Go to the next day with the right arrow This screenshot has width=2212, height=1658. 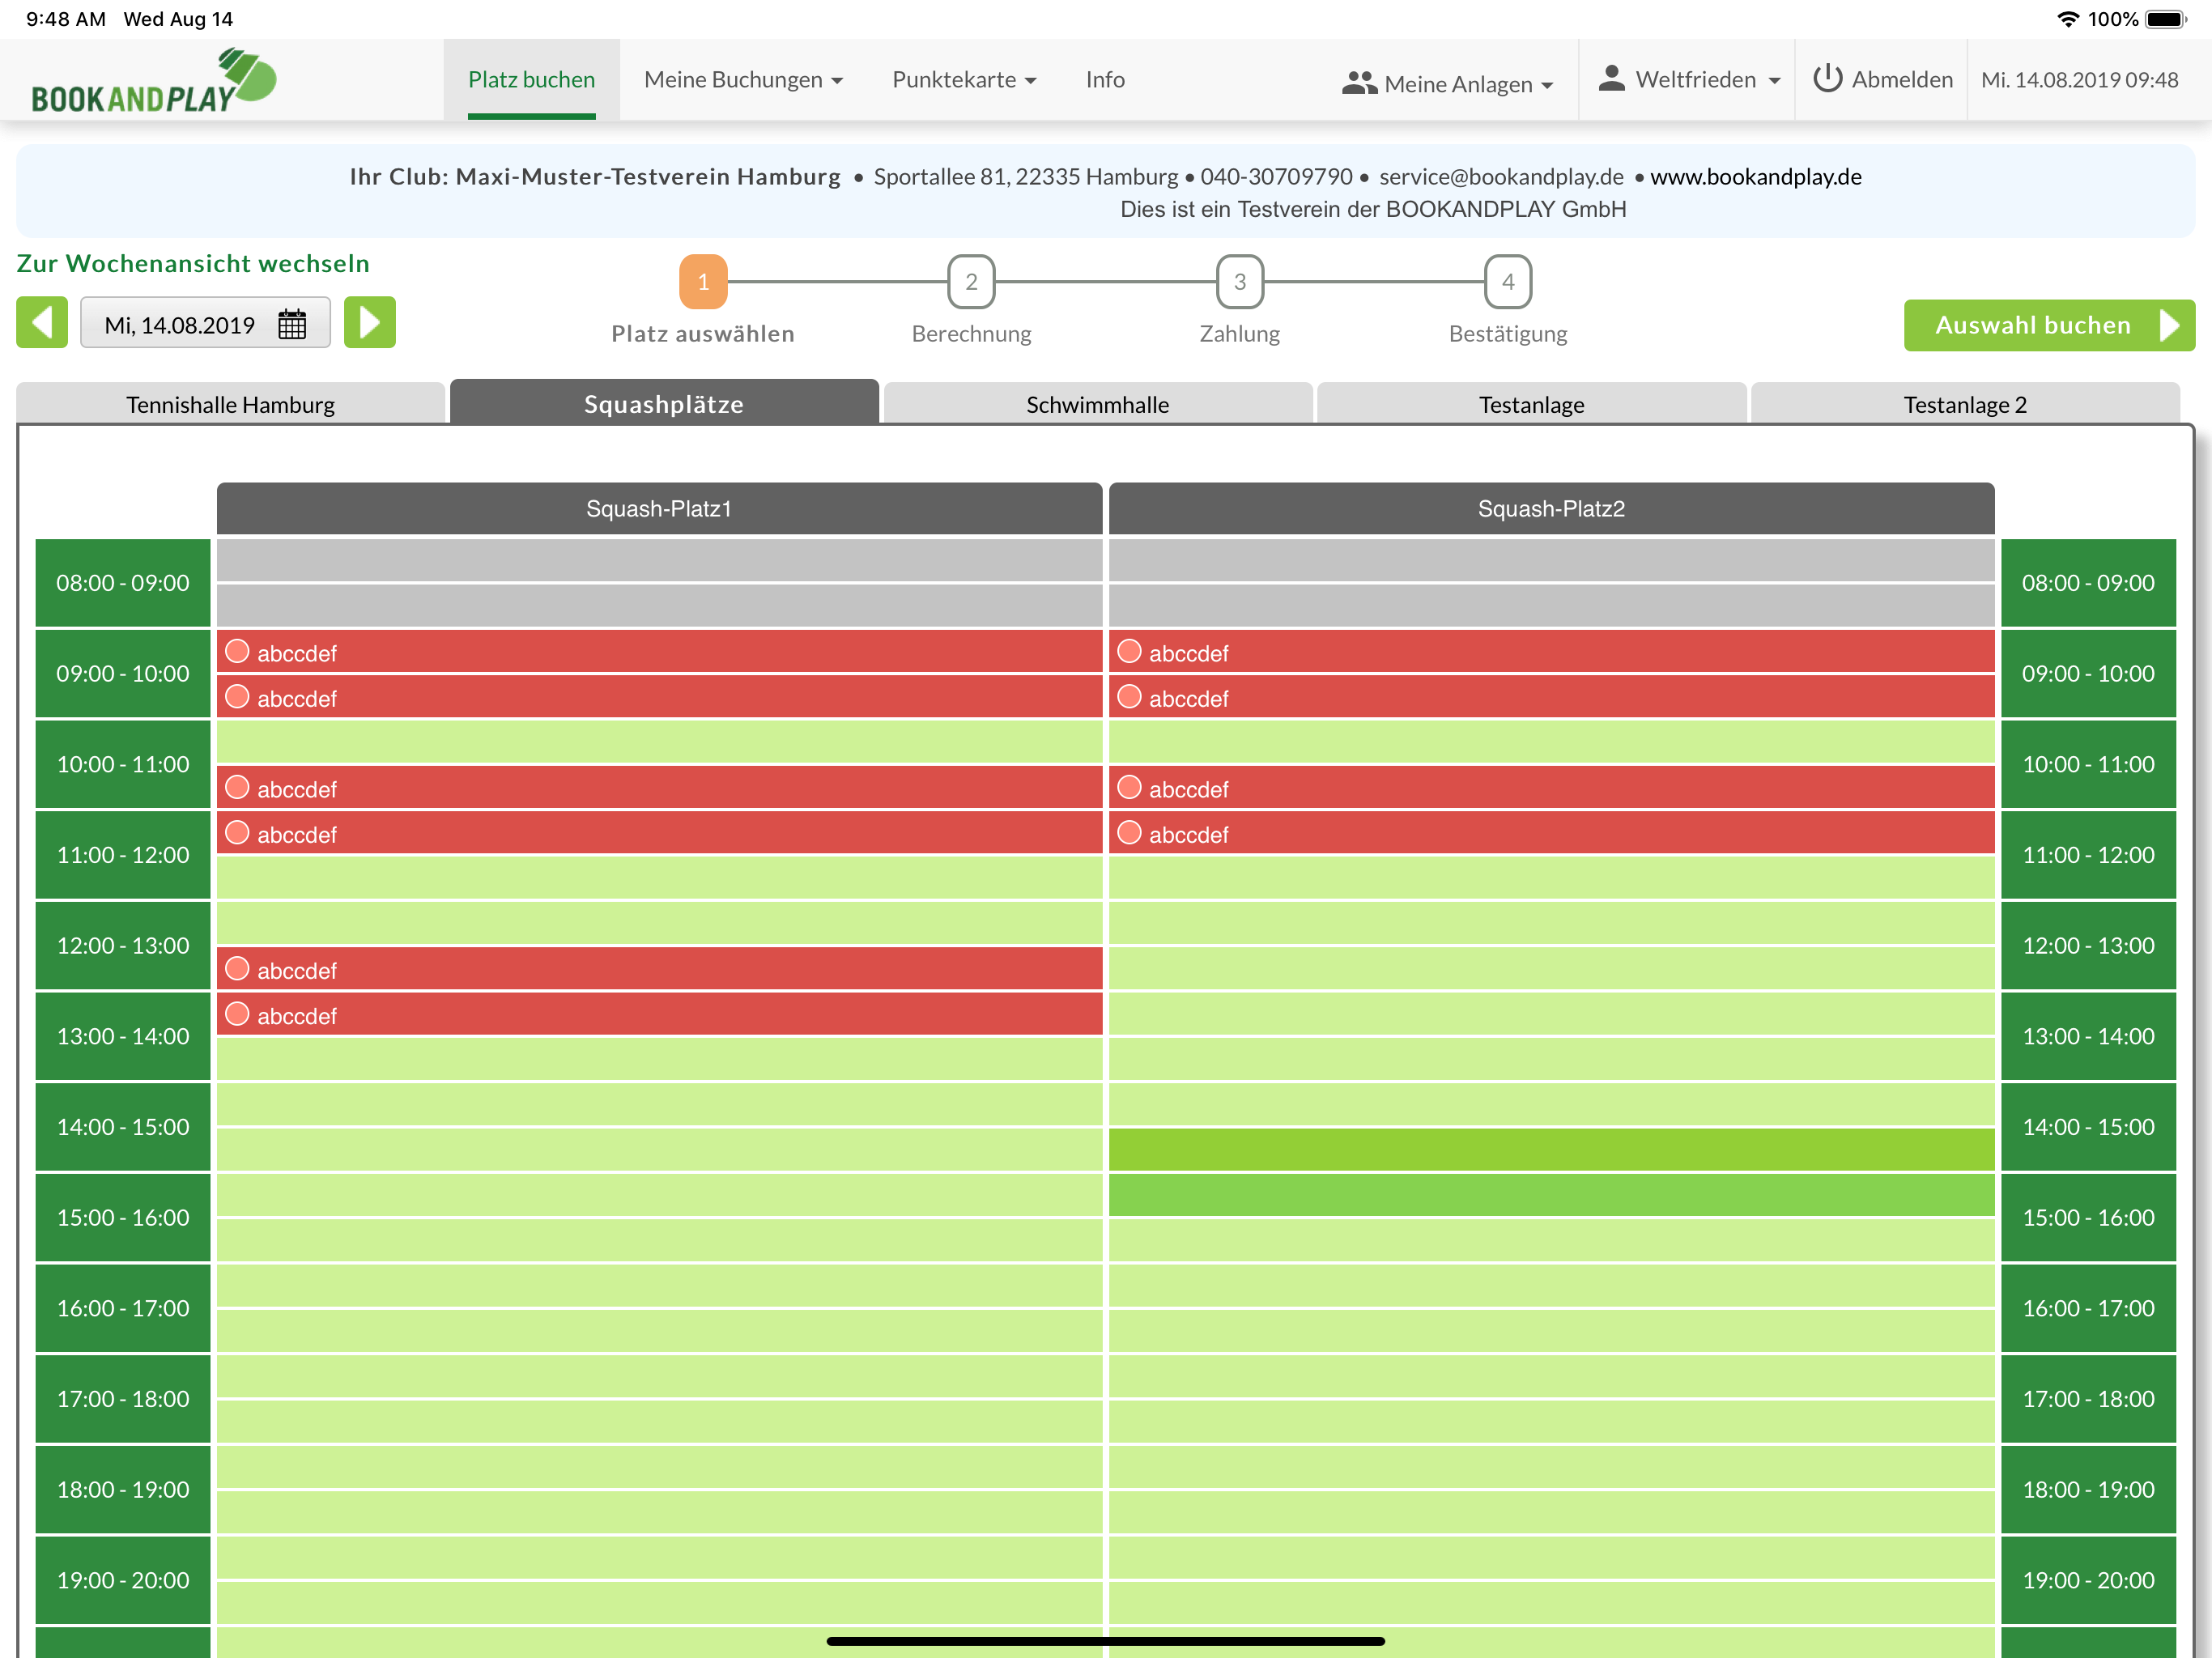click(370, 323)
